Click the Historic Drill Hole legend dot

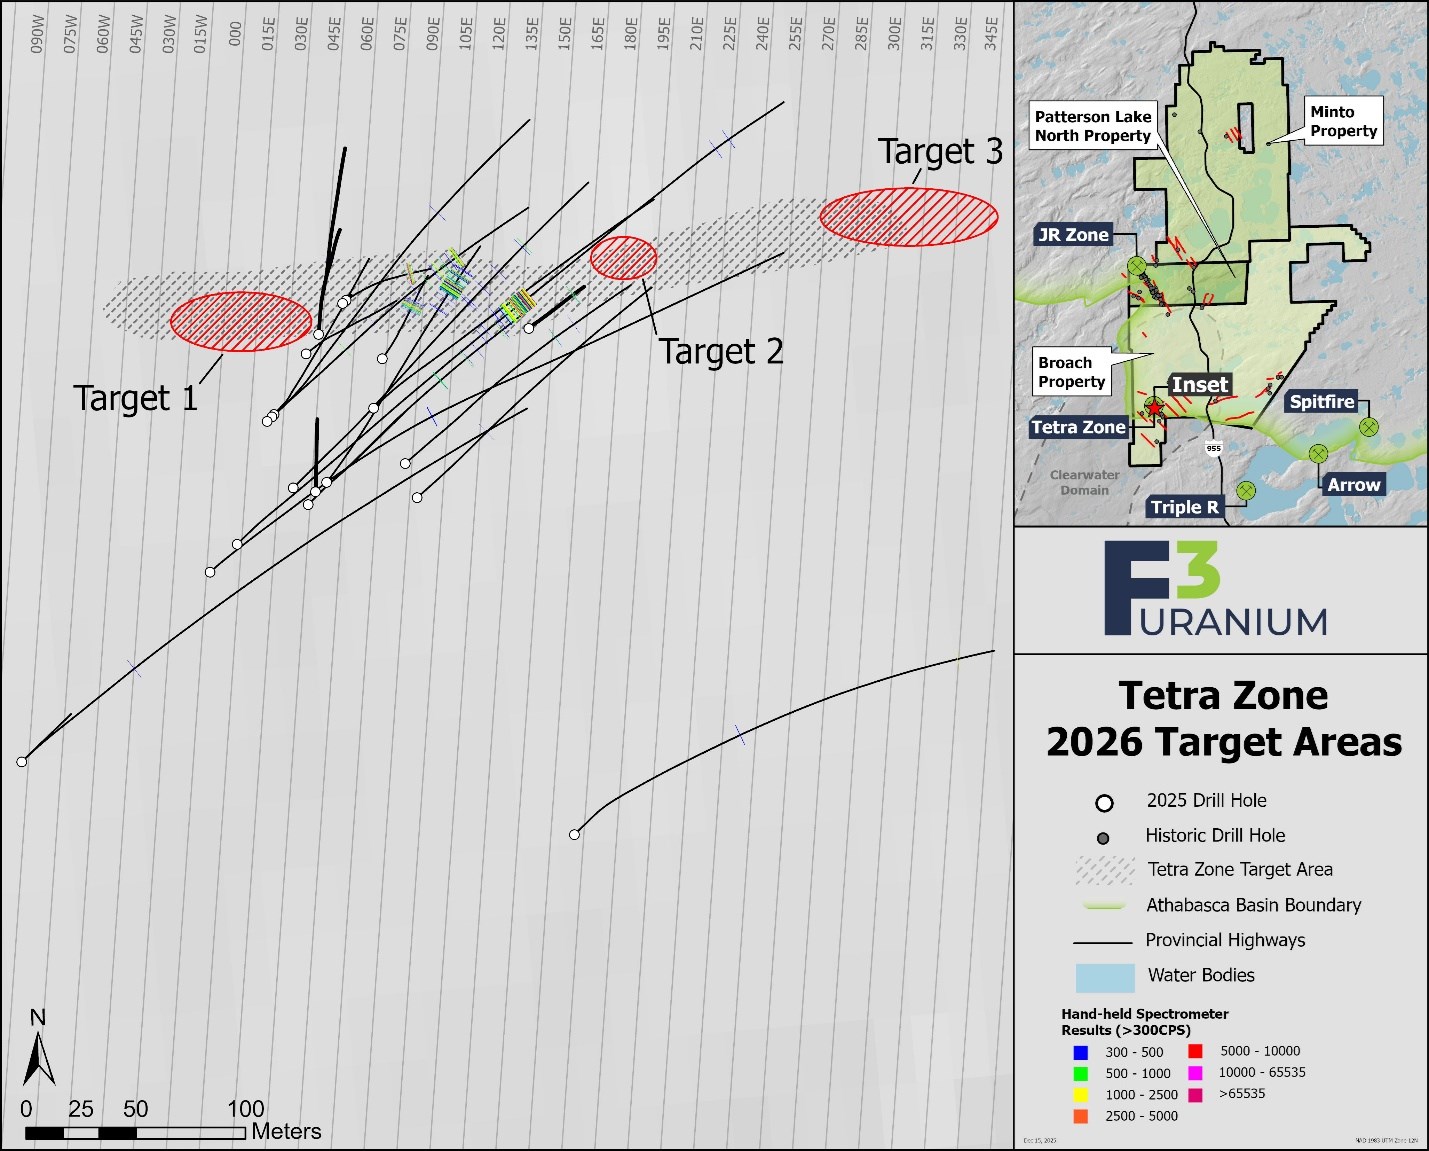tap(1103, 838)
